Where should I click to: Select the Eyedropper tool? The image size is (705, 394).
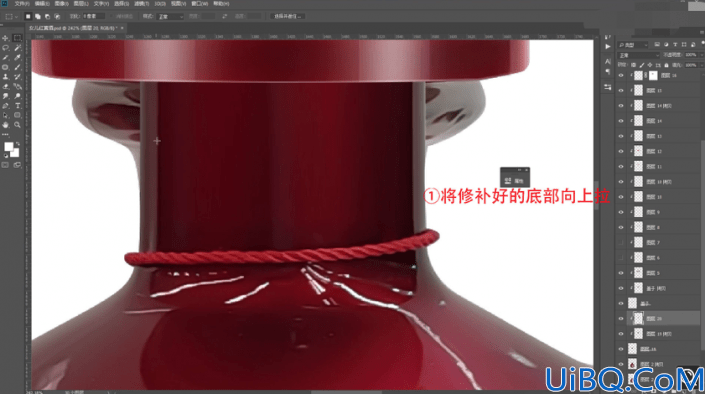(17, 58)
